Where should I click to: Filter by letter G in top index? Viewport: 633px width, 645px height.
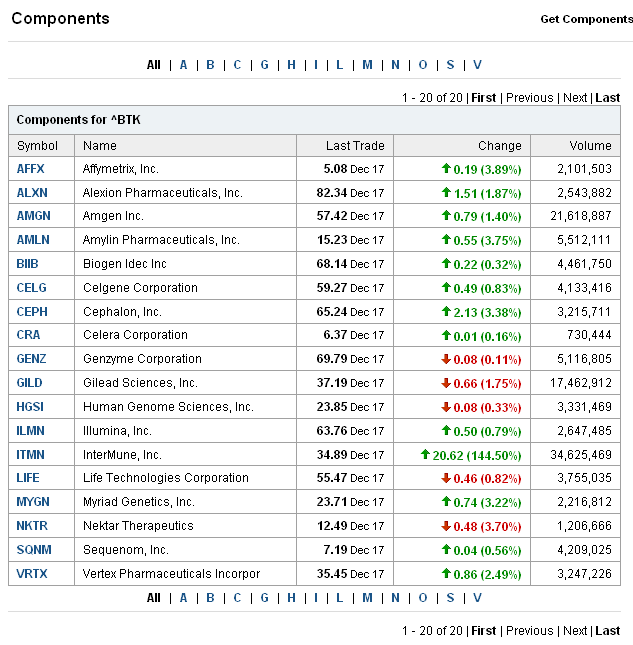click(264, 65)
